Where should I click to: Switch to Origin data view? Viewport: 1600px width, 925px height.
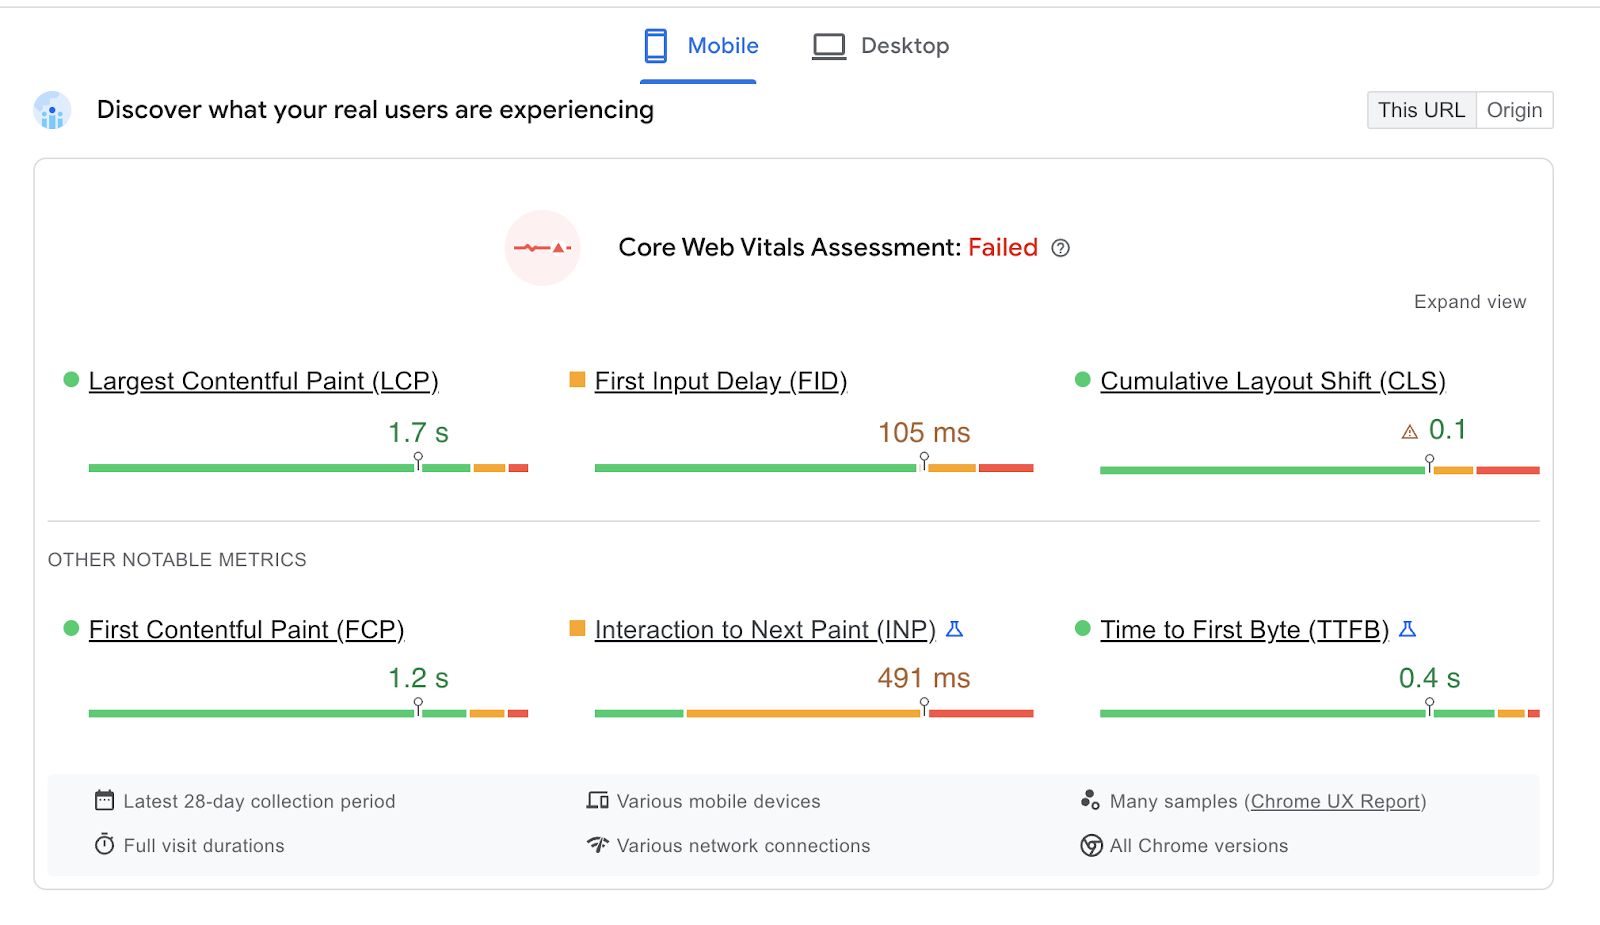tap(1514, 110)
